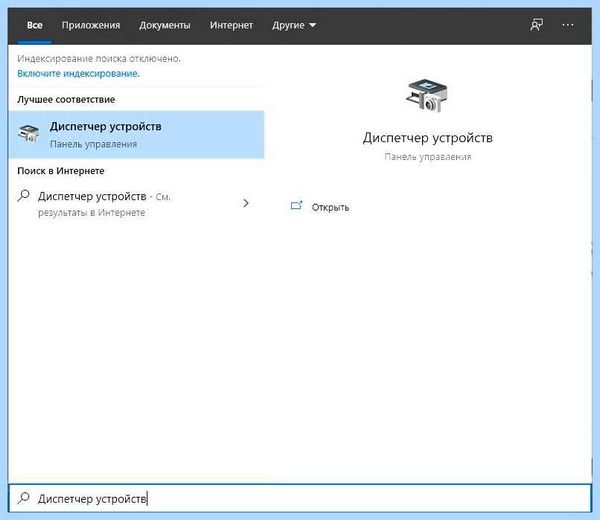Viewport: 600px width, 520px height.
Task: Click the Поиск в Интернете heading
Action: [x=60, y=171]
